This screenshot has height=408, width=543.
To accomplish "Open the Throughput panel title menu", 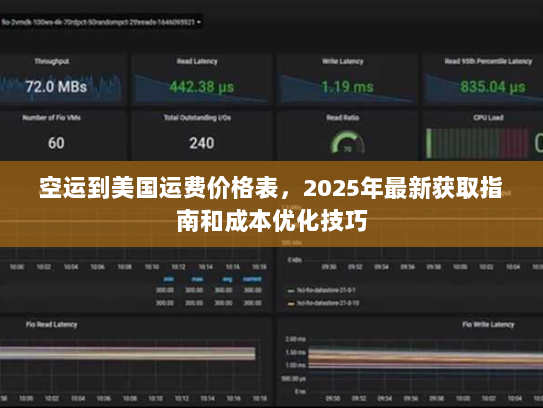I will [x=52, y=61].
